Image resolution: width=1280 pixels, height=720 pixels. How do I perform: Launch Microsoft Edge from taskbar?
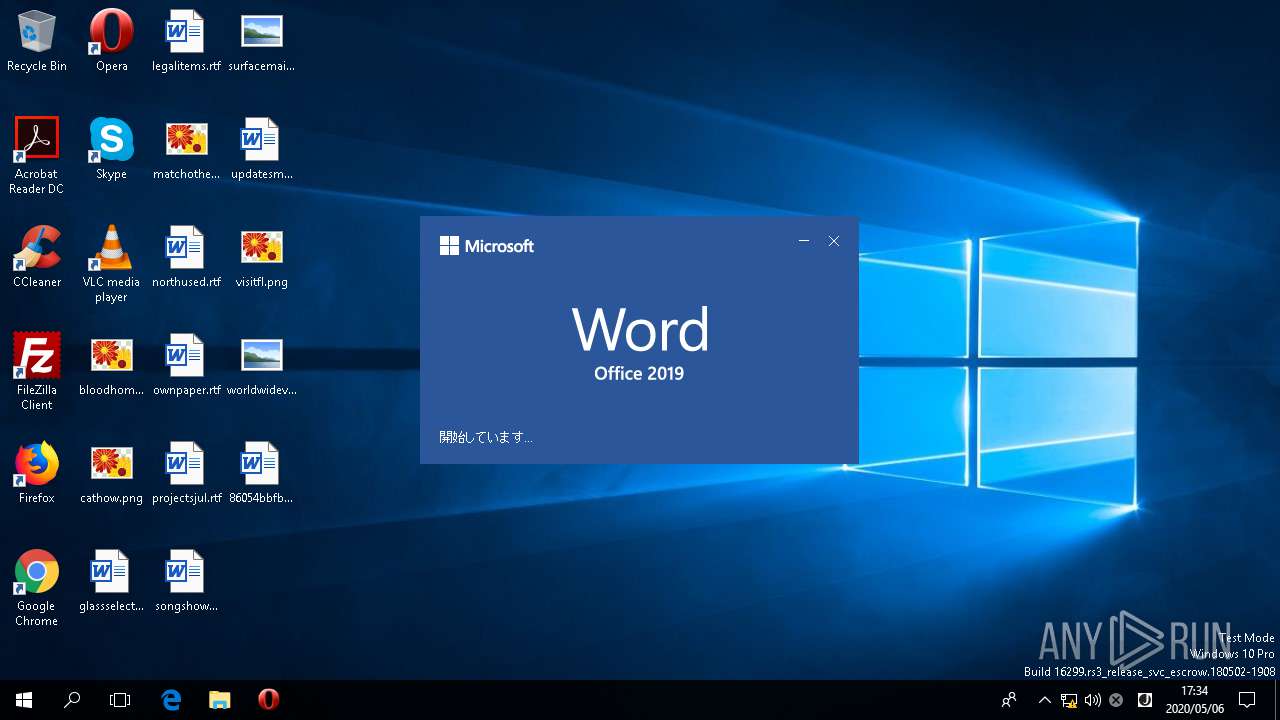coord(172,700)
